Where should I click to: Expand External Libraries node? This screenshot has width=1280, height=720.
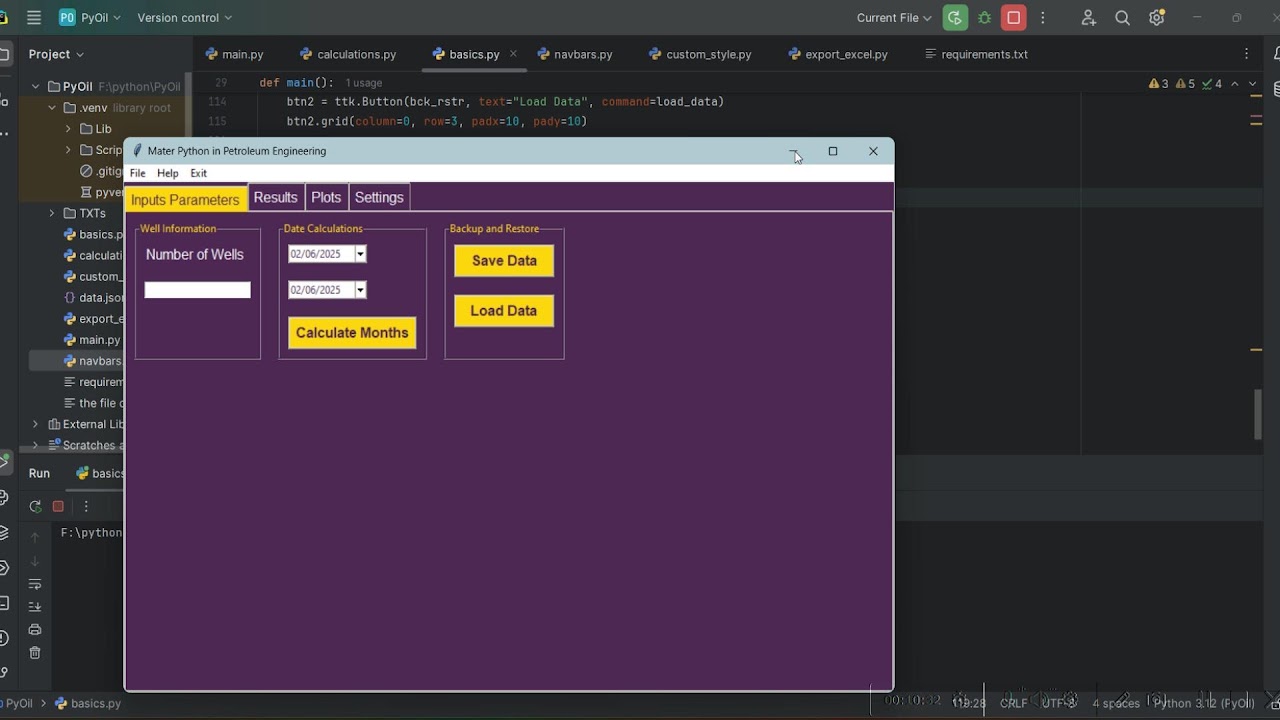pos(35,424)
